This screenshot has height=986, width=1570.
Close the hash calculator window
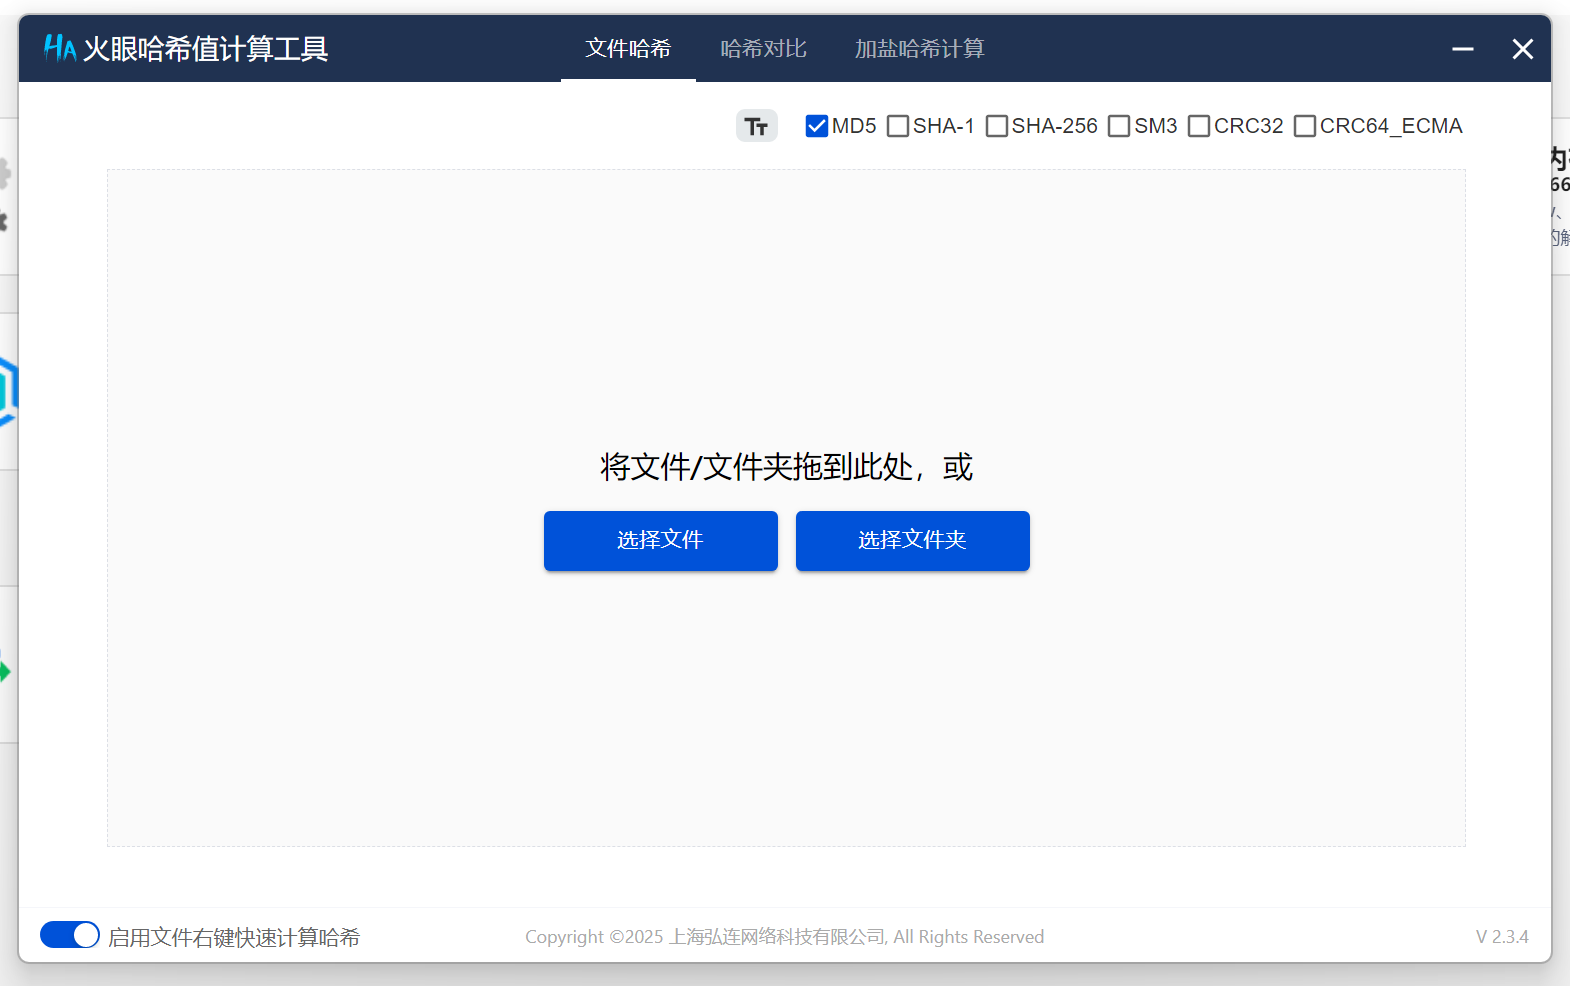(1522, 49)
